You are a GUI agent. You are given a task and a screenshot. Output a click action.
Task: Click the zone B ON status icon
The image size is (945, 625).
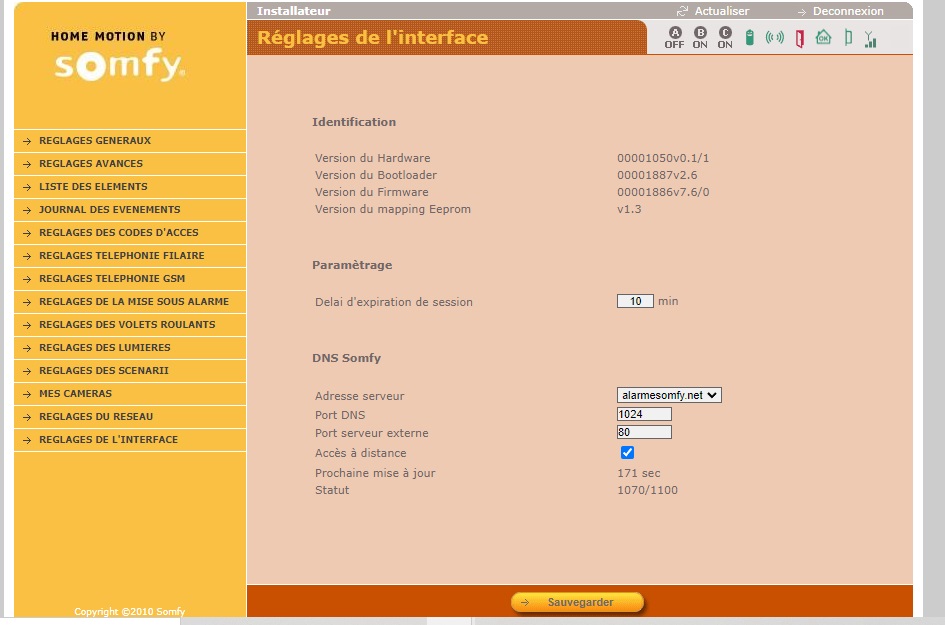pyautogui.click(x=700, y=37)
